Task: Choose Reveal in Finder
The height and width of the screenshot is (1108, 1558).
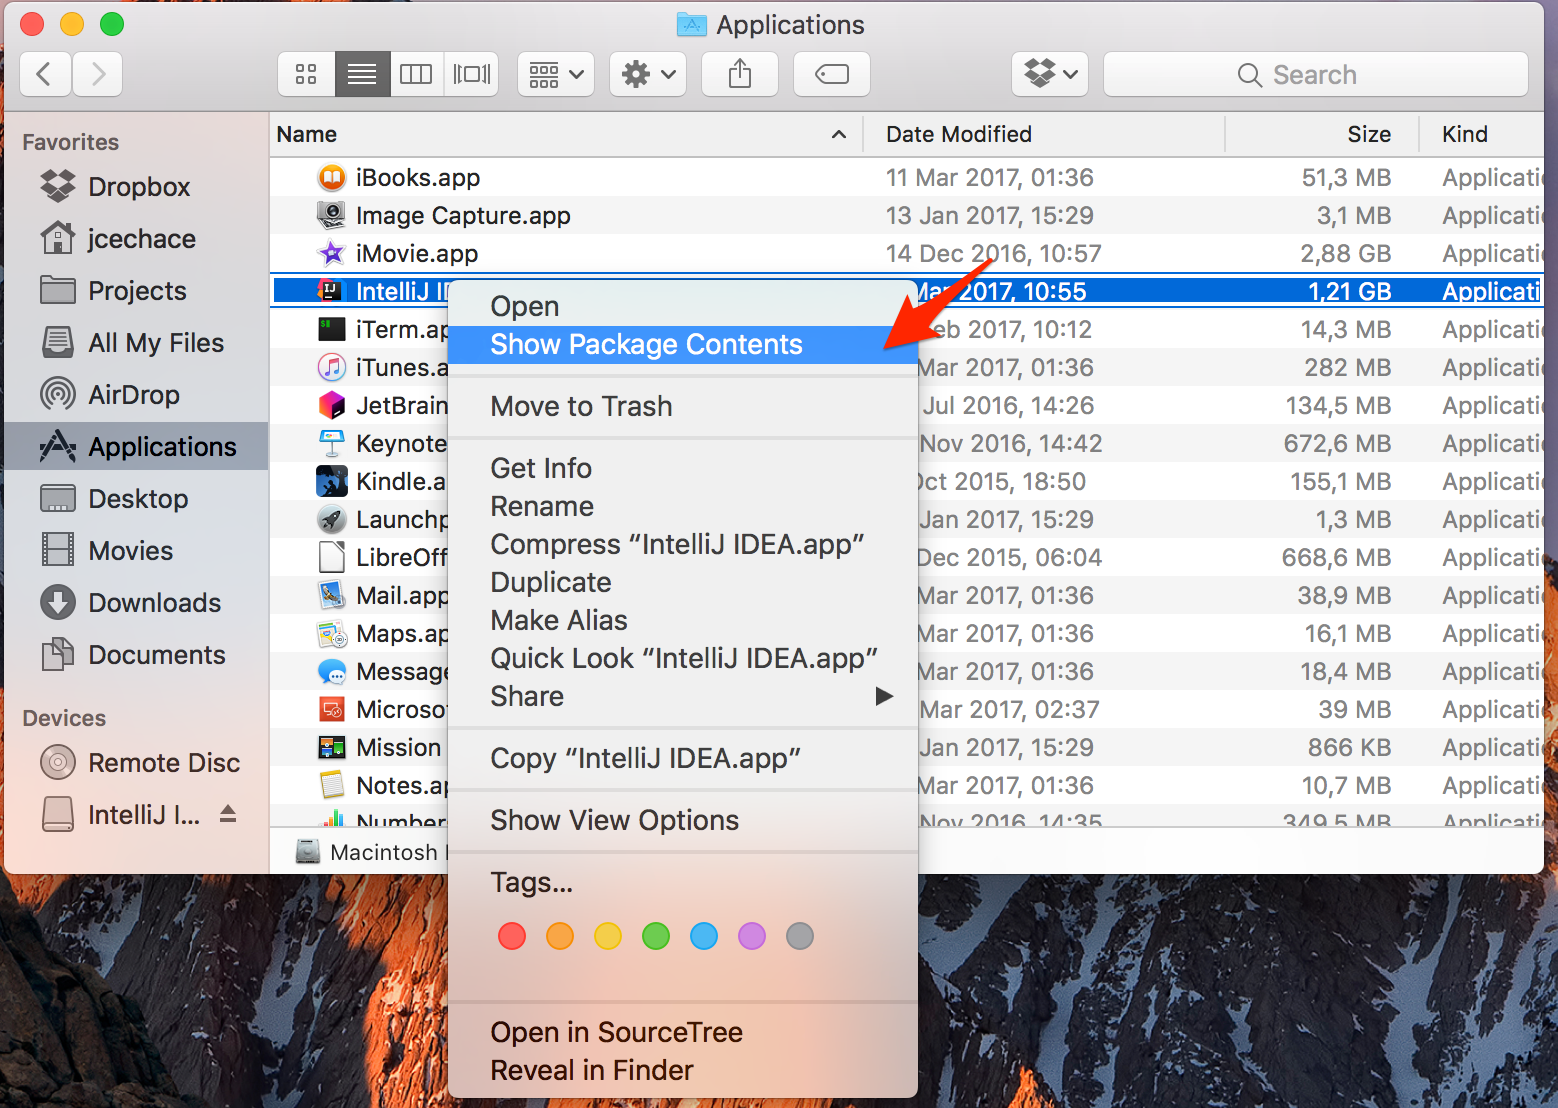Action: [683, 1071]
